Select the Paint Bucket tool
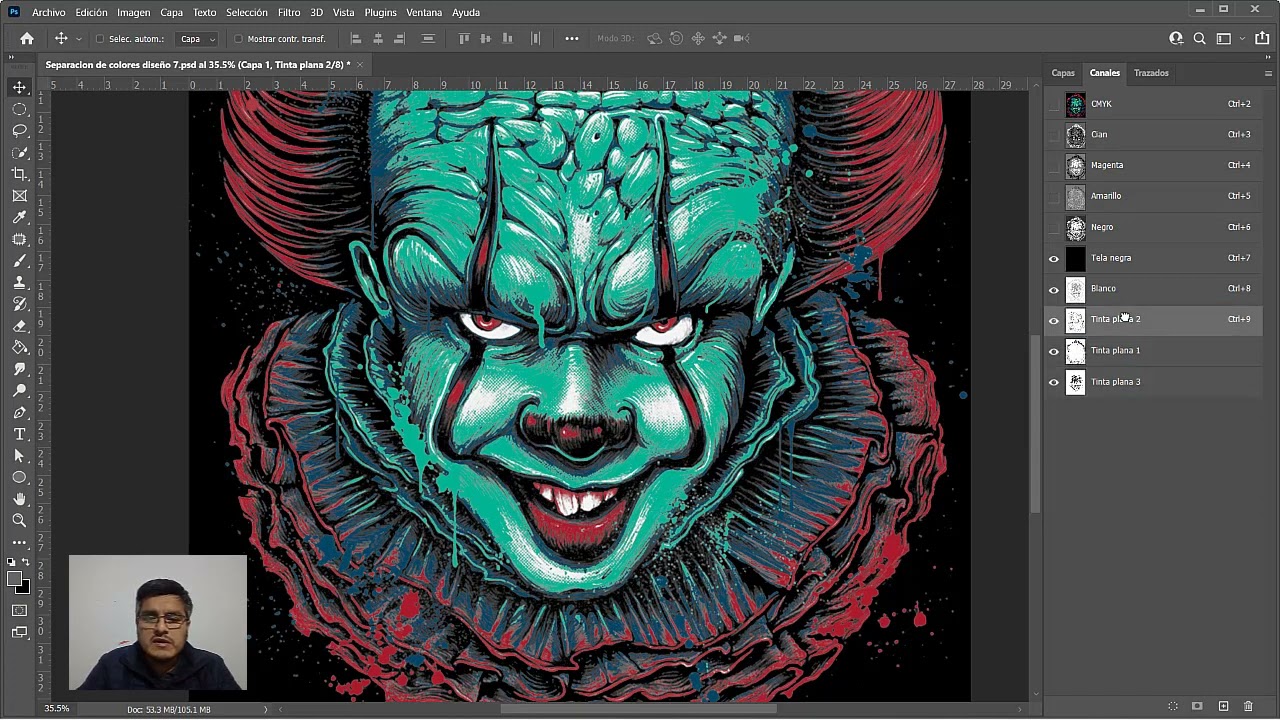Image resolution: width=1280 pixels, height=720 pixels. [19, 347]
